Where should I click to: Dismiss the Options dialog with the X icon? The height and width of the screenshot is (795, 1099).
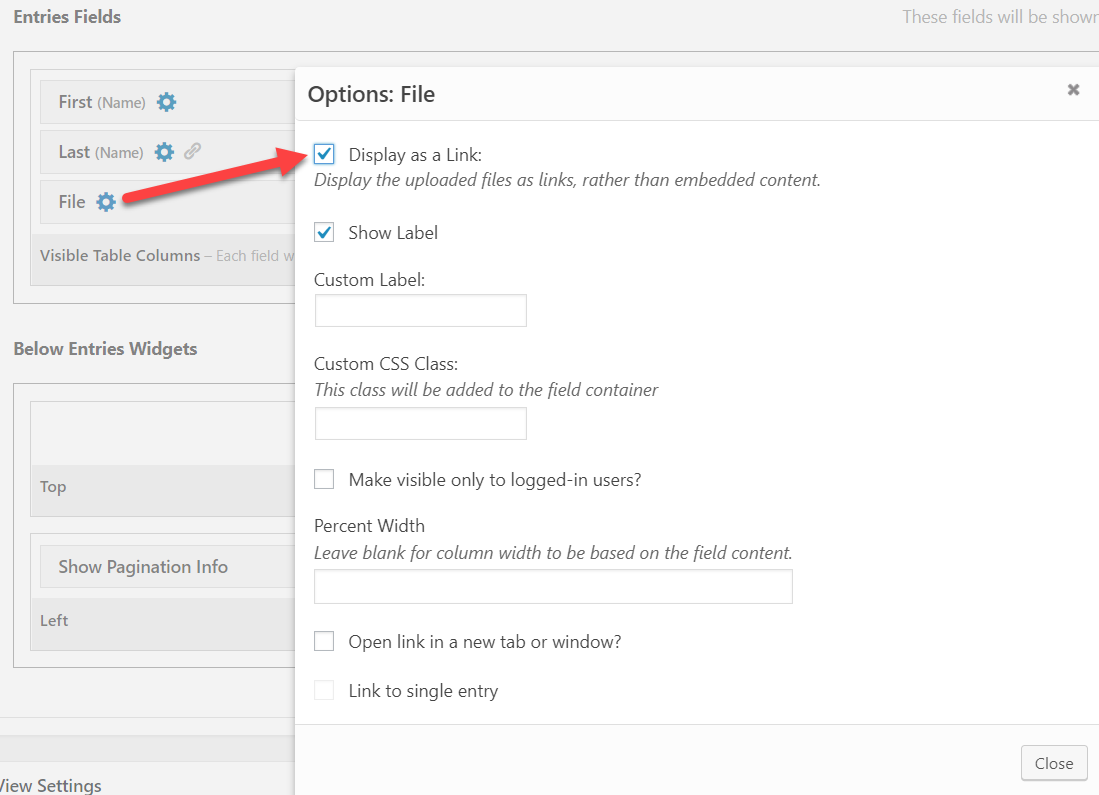pyautogui.click(x=1073, y=89)
